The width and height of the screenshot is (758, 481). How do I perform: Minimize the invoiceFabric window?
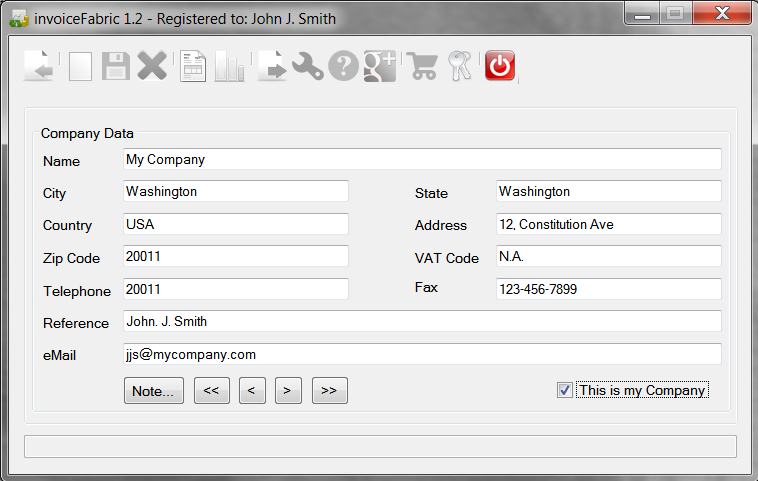[641, 15]
